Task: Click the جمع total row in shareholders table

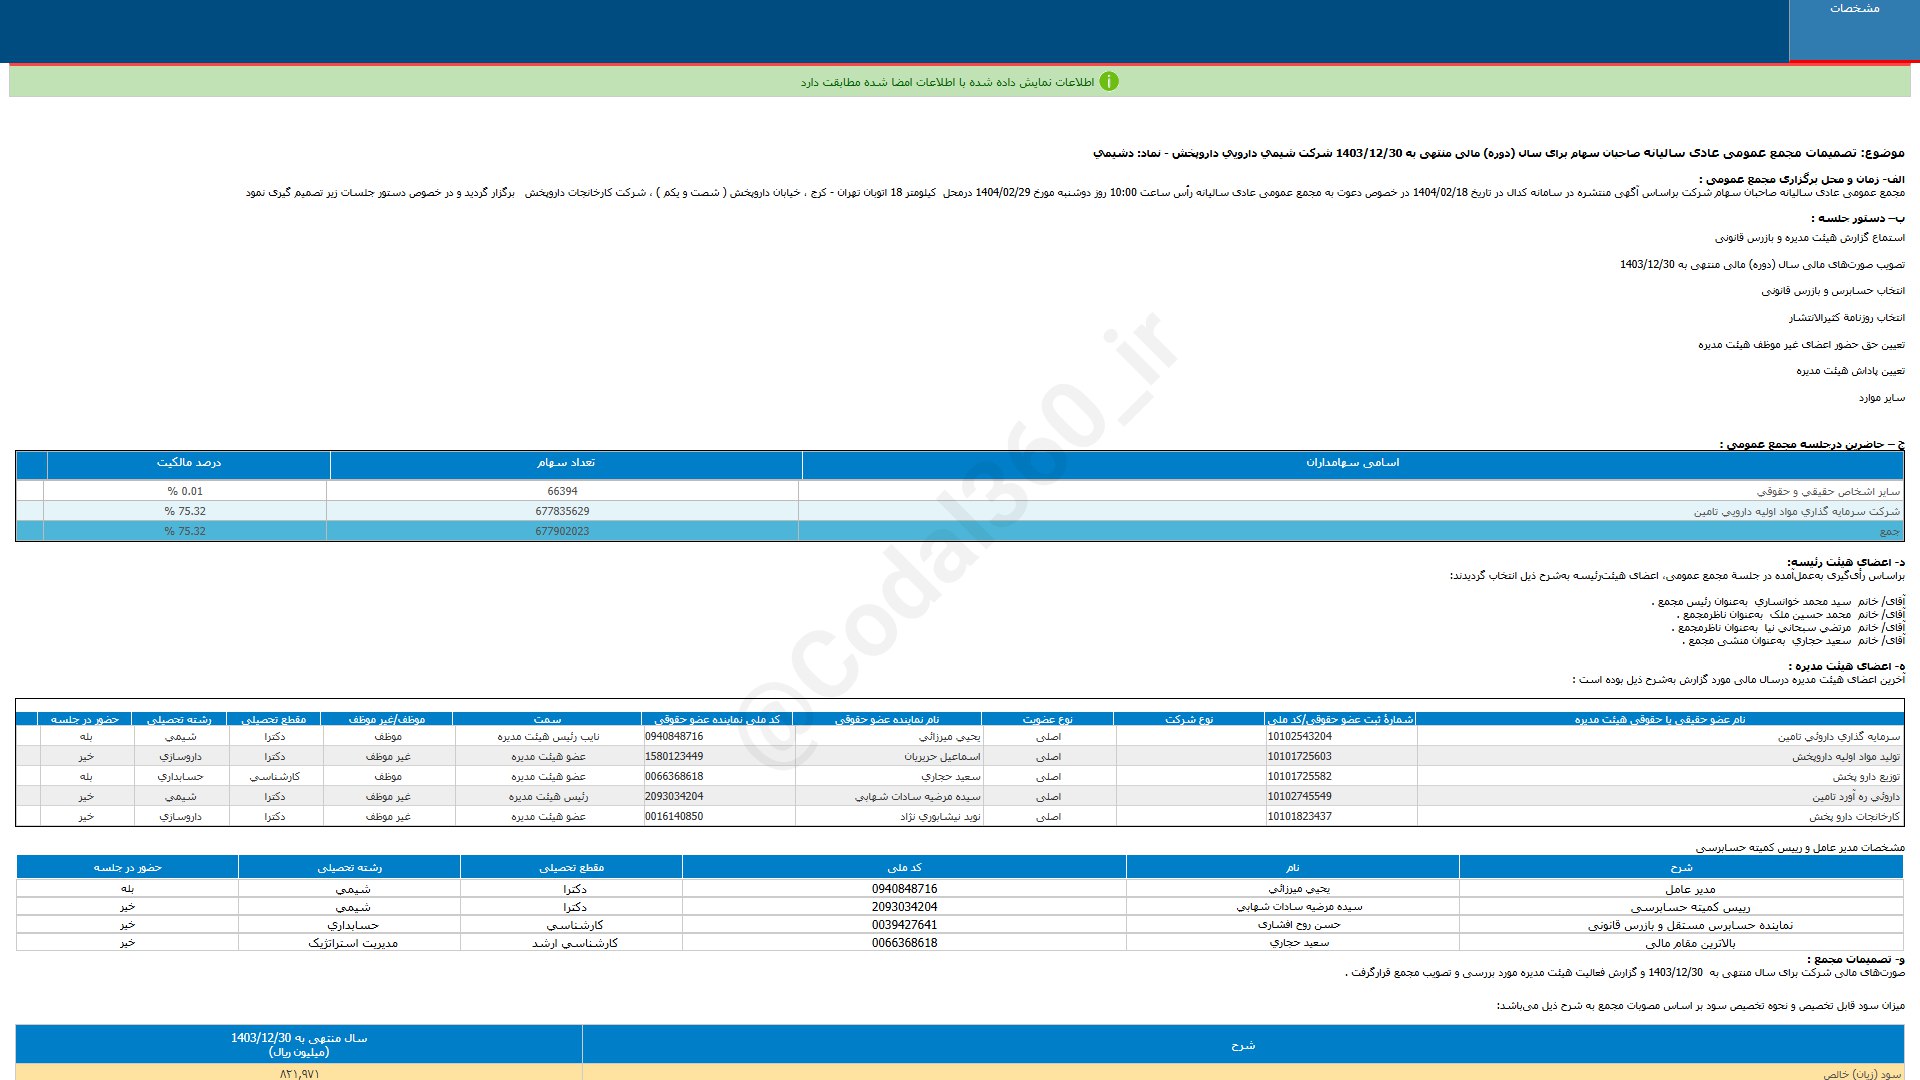Action: tap(1888, 532)
